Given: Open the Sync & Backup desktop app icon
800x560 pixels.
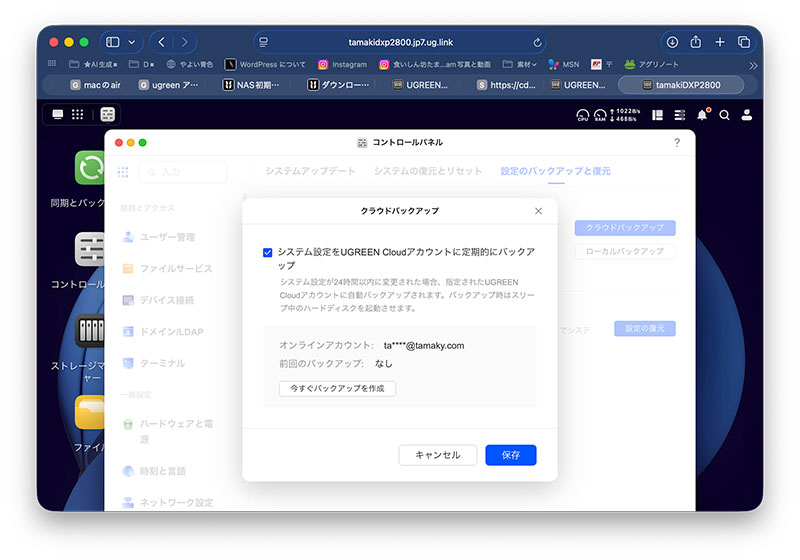Looking at the screenshot, I should tap(91, 169).
